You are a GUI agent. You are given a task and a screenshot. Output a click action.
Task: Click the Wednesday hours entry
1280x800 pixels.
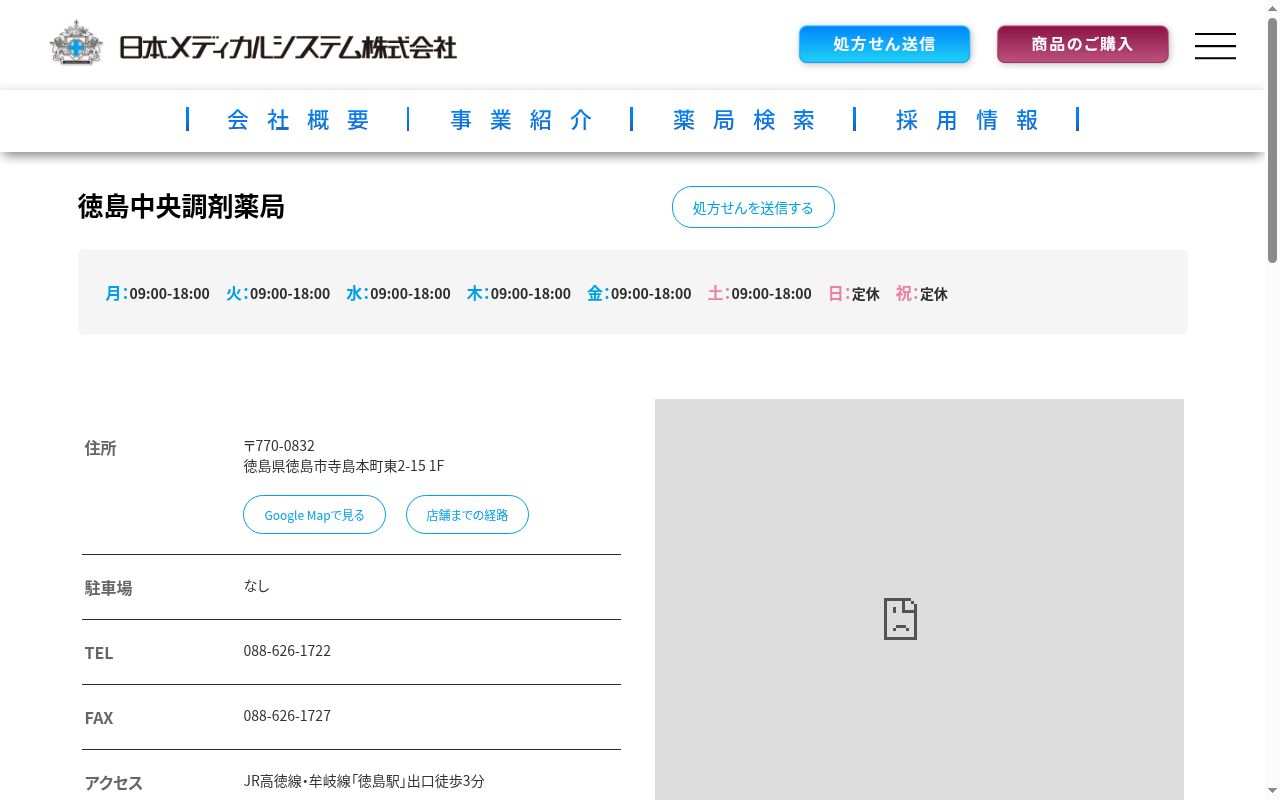click(x=399, y=293)
